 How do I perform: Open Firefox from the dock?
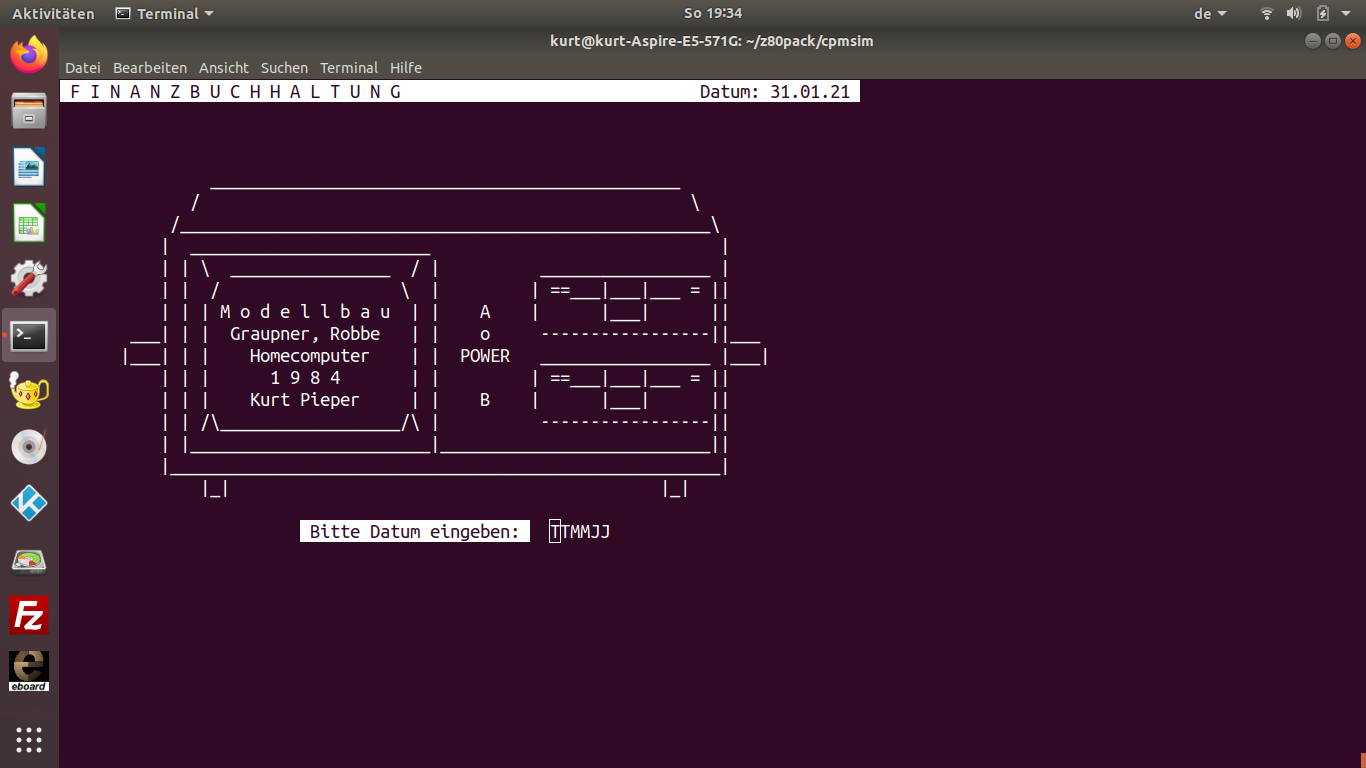pyautogui.click(x=29, y=54)
